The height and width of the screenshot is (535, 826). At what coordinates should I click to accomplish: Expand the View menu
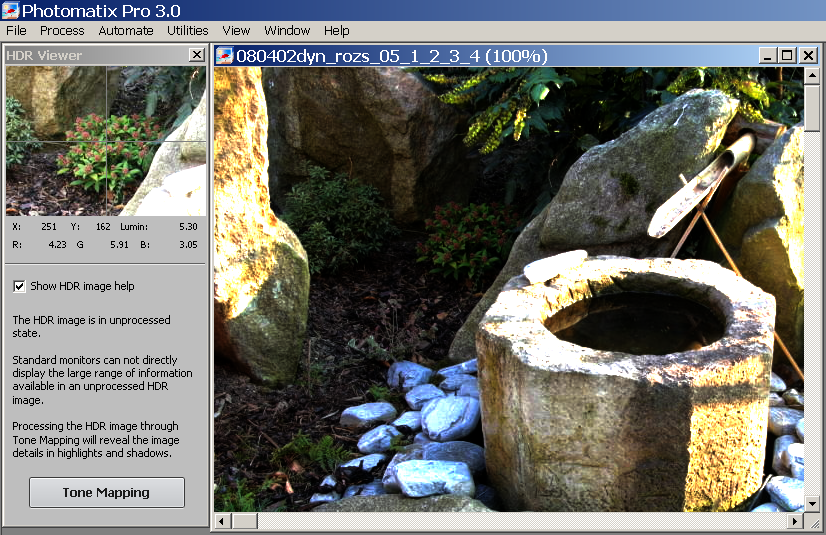236,31
